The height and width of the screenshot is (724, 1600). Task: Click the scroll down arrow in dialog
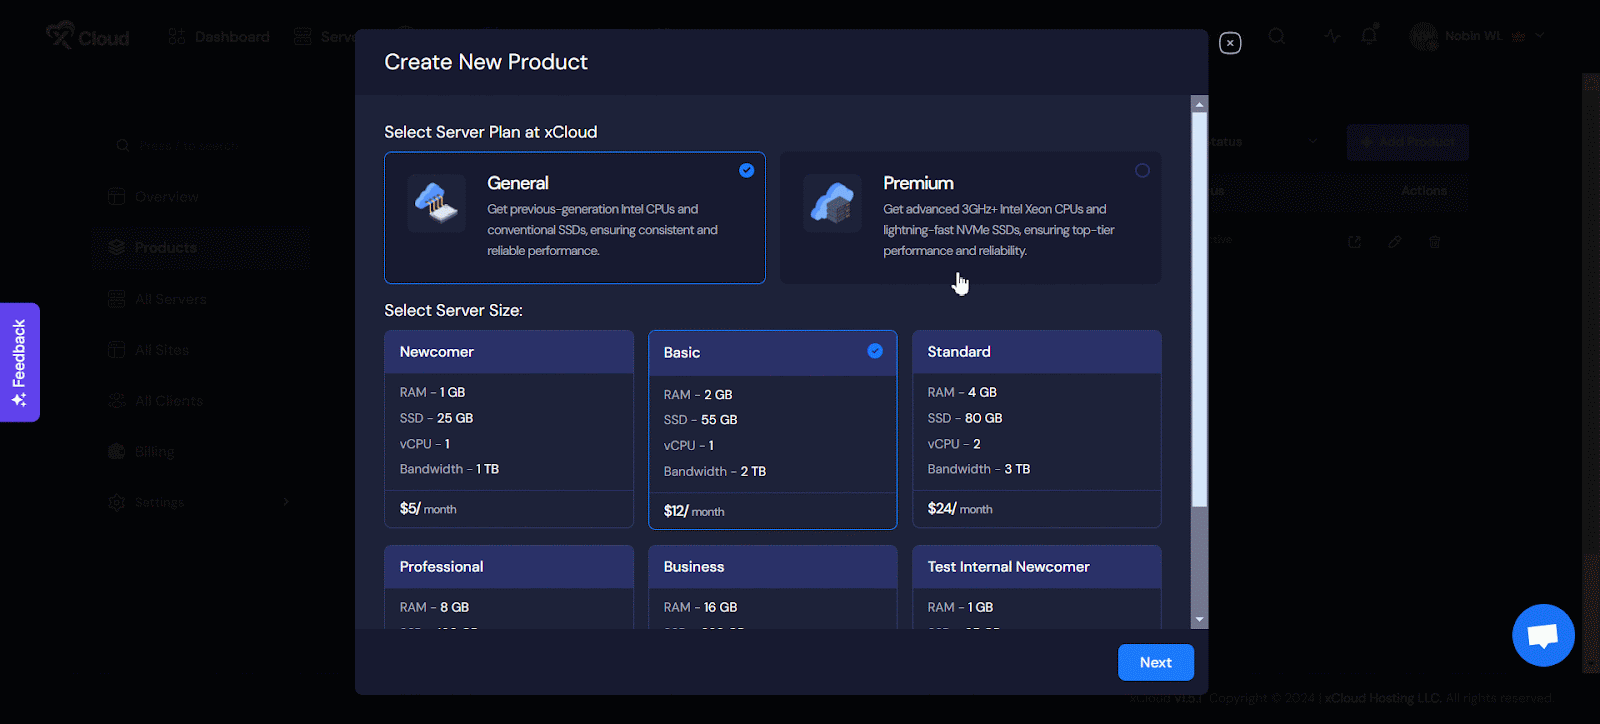pyautogui.click(x=1200, y=620)
